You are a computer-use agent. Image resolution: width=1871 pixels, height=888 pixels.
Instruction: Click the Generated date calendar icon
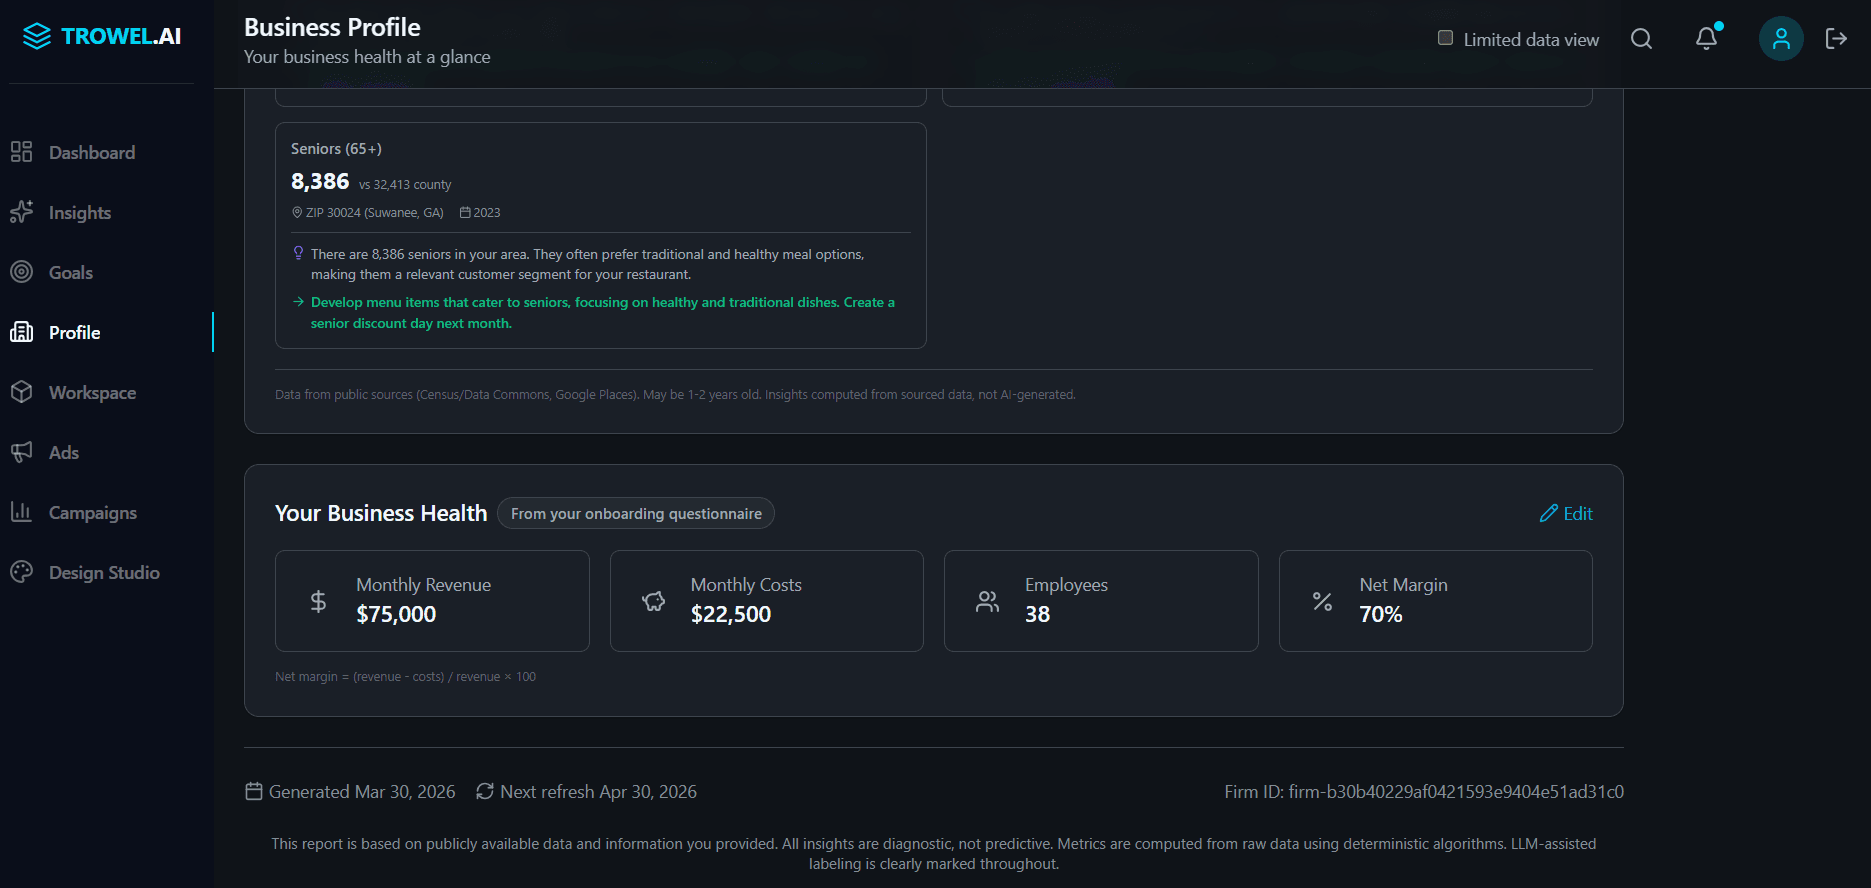coord(254,791)
